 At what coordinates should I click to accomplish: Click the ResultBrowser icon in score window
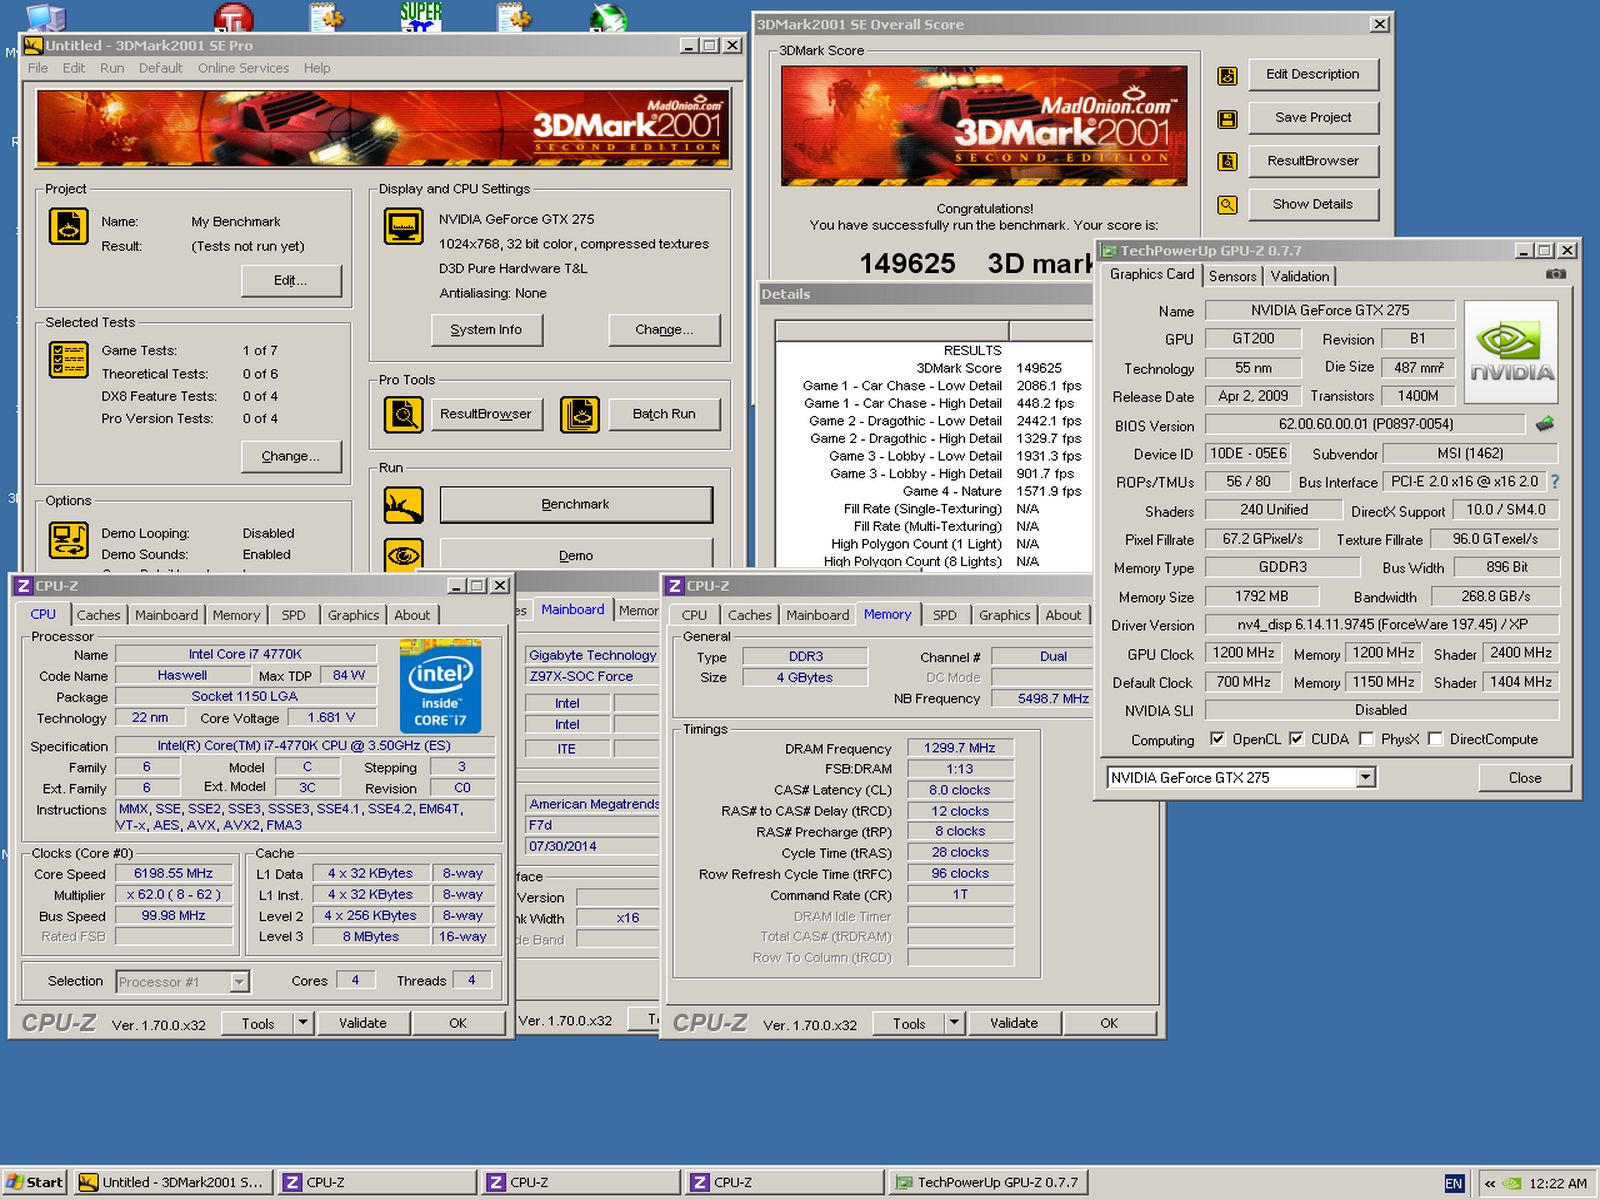pyautogui.click(x=1227, y=161)
